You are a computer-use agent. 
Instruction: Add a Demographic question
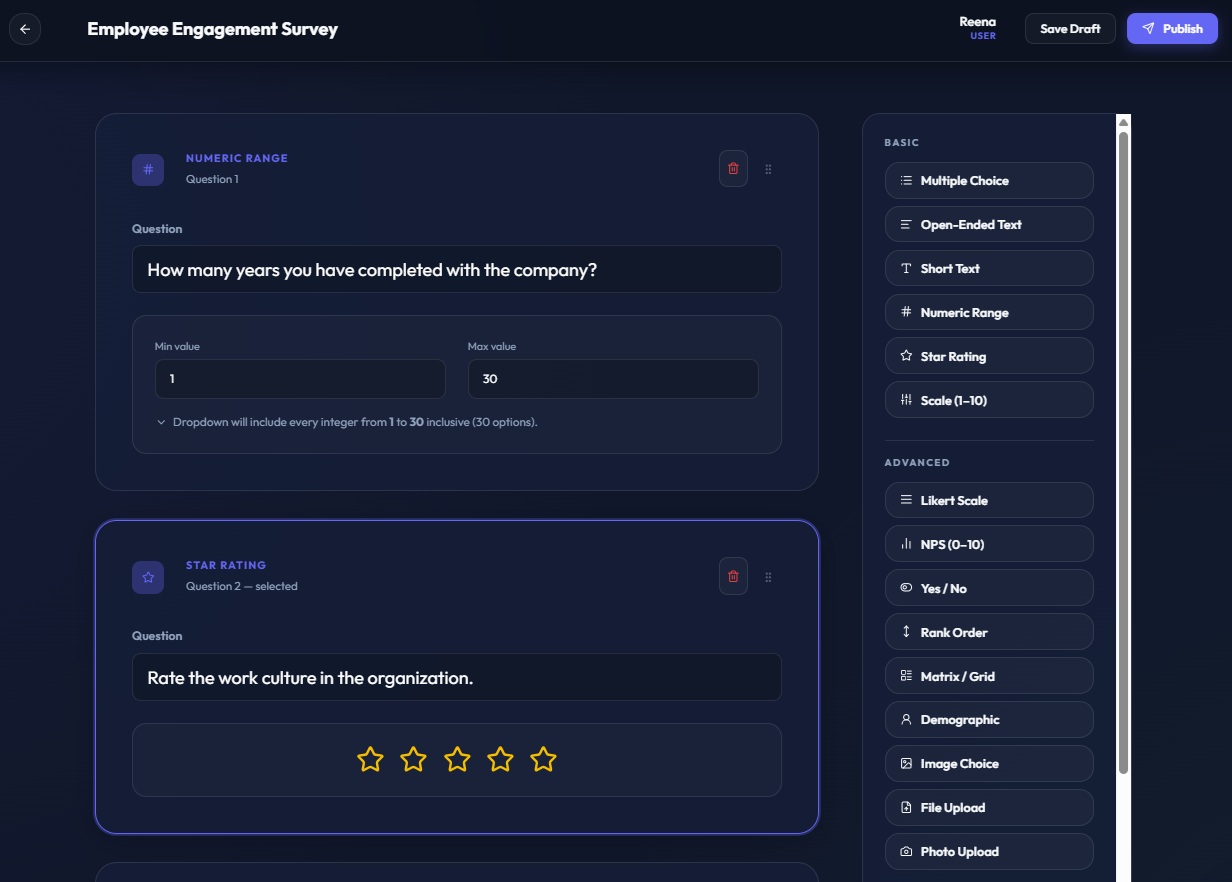point(989,719)
